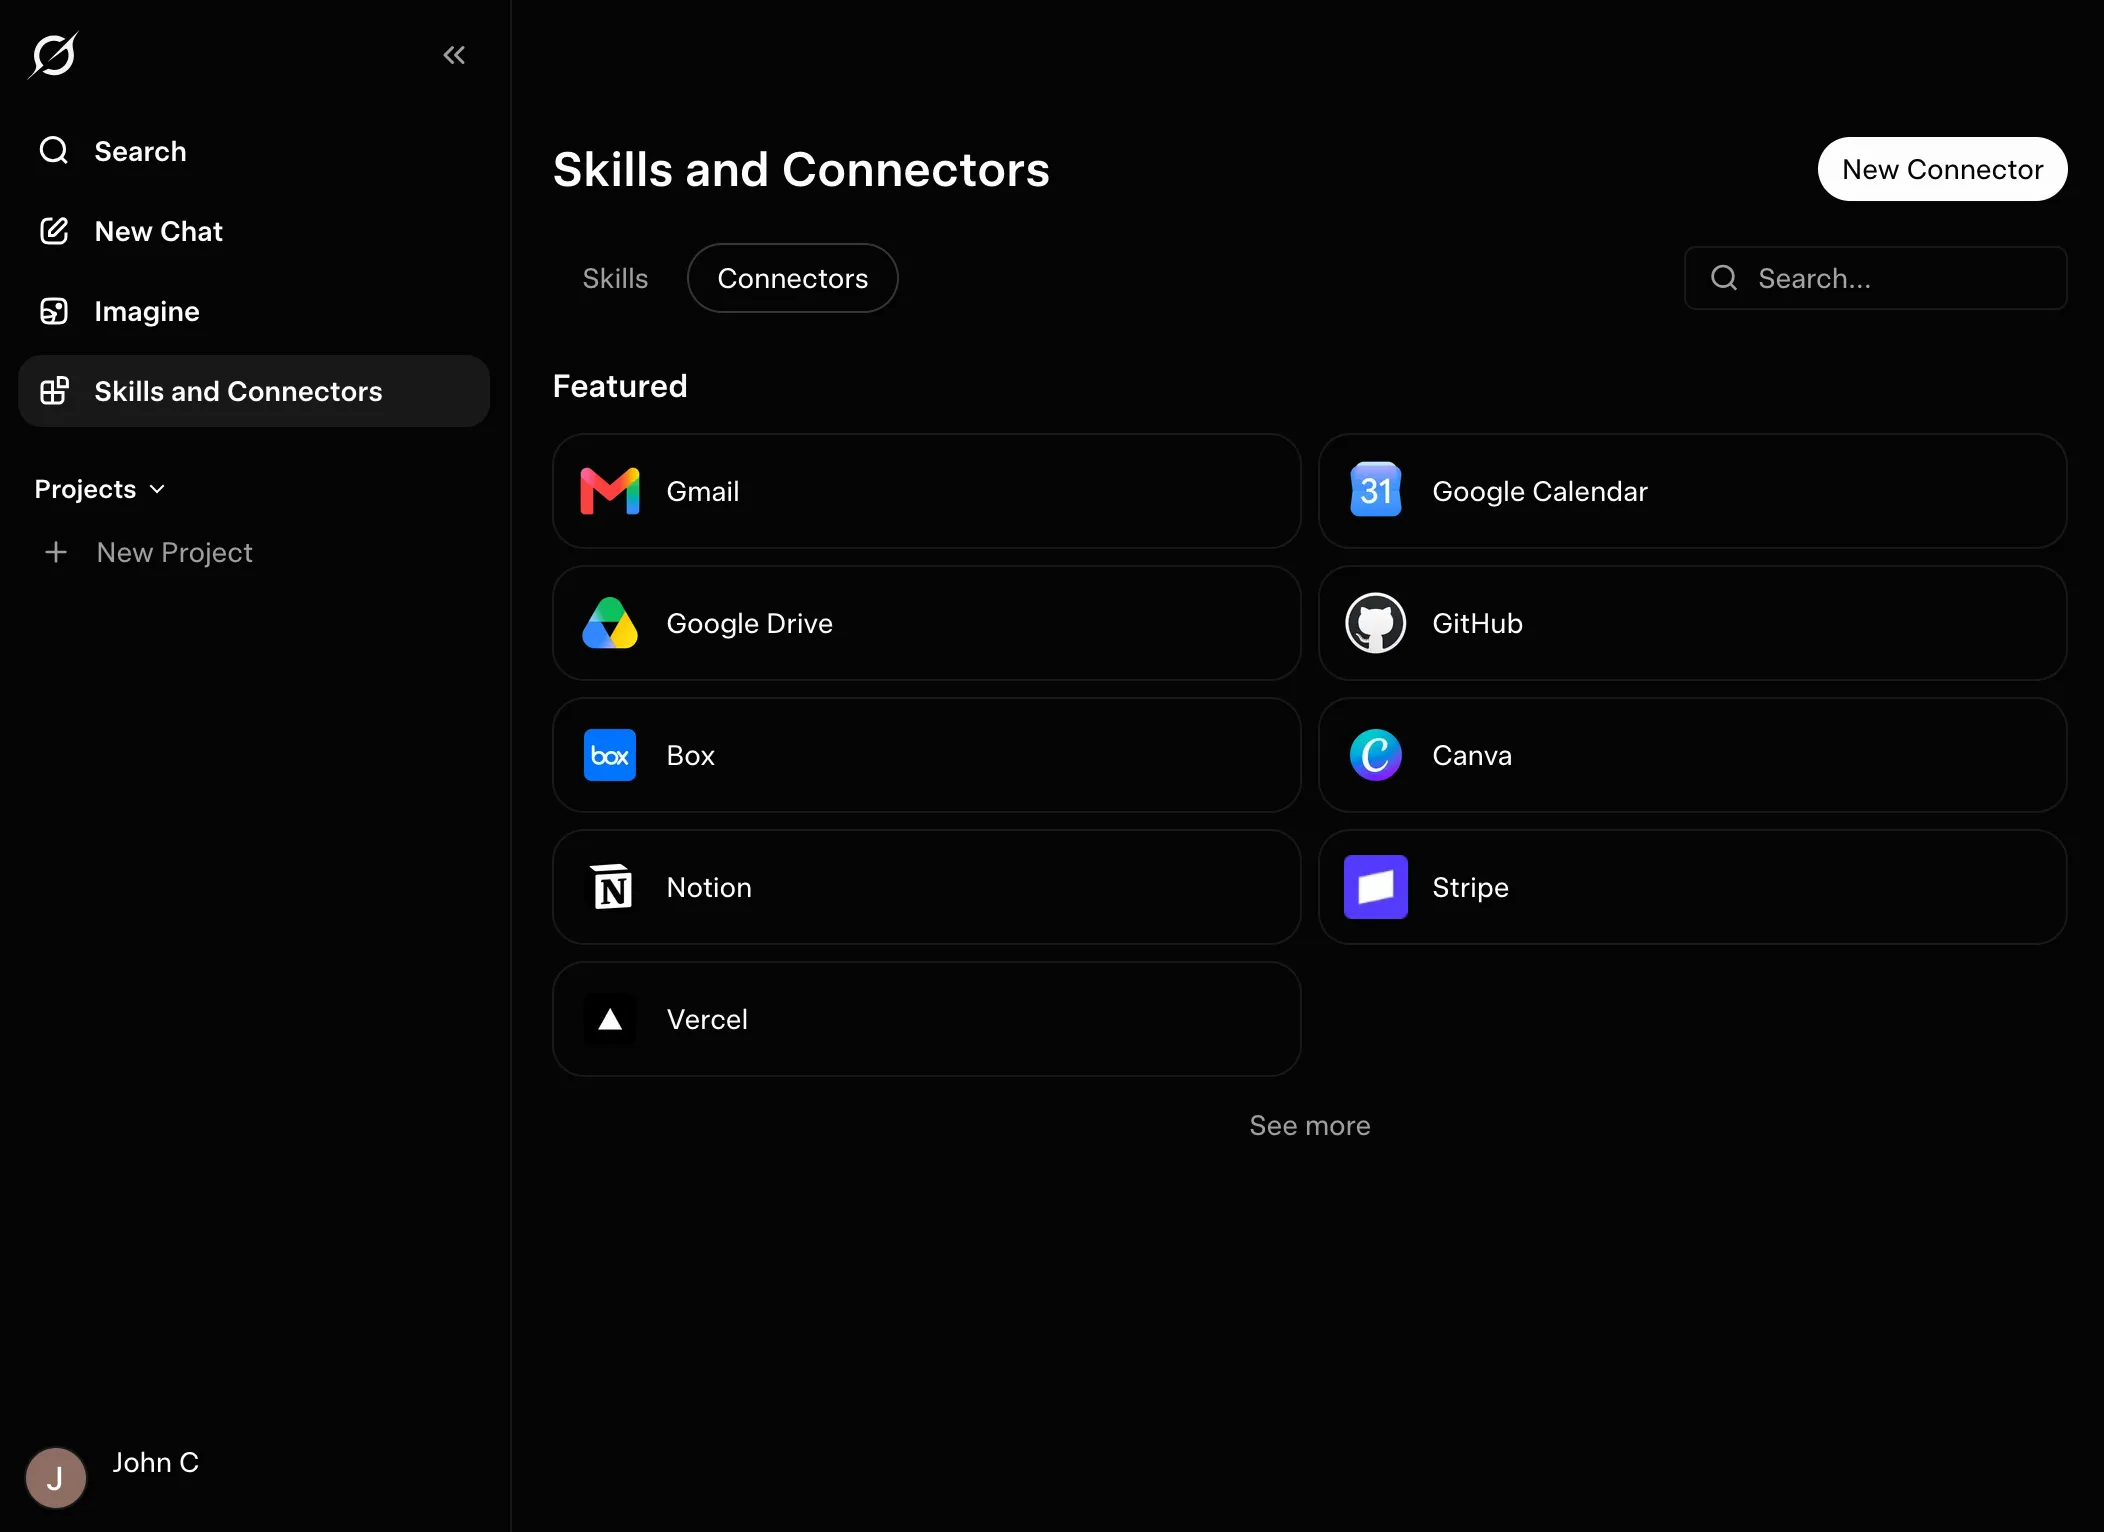The image size is (2104, 1532).
Task: Open the Google Drive connector card
Action: pyautogui.click(x=927, y=623)
